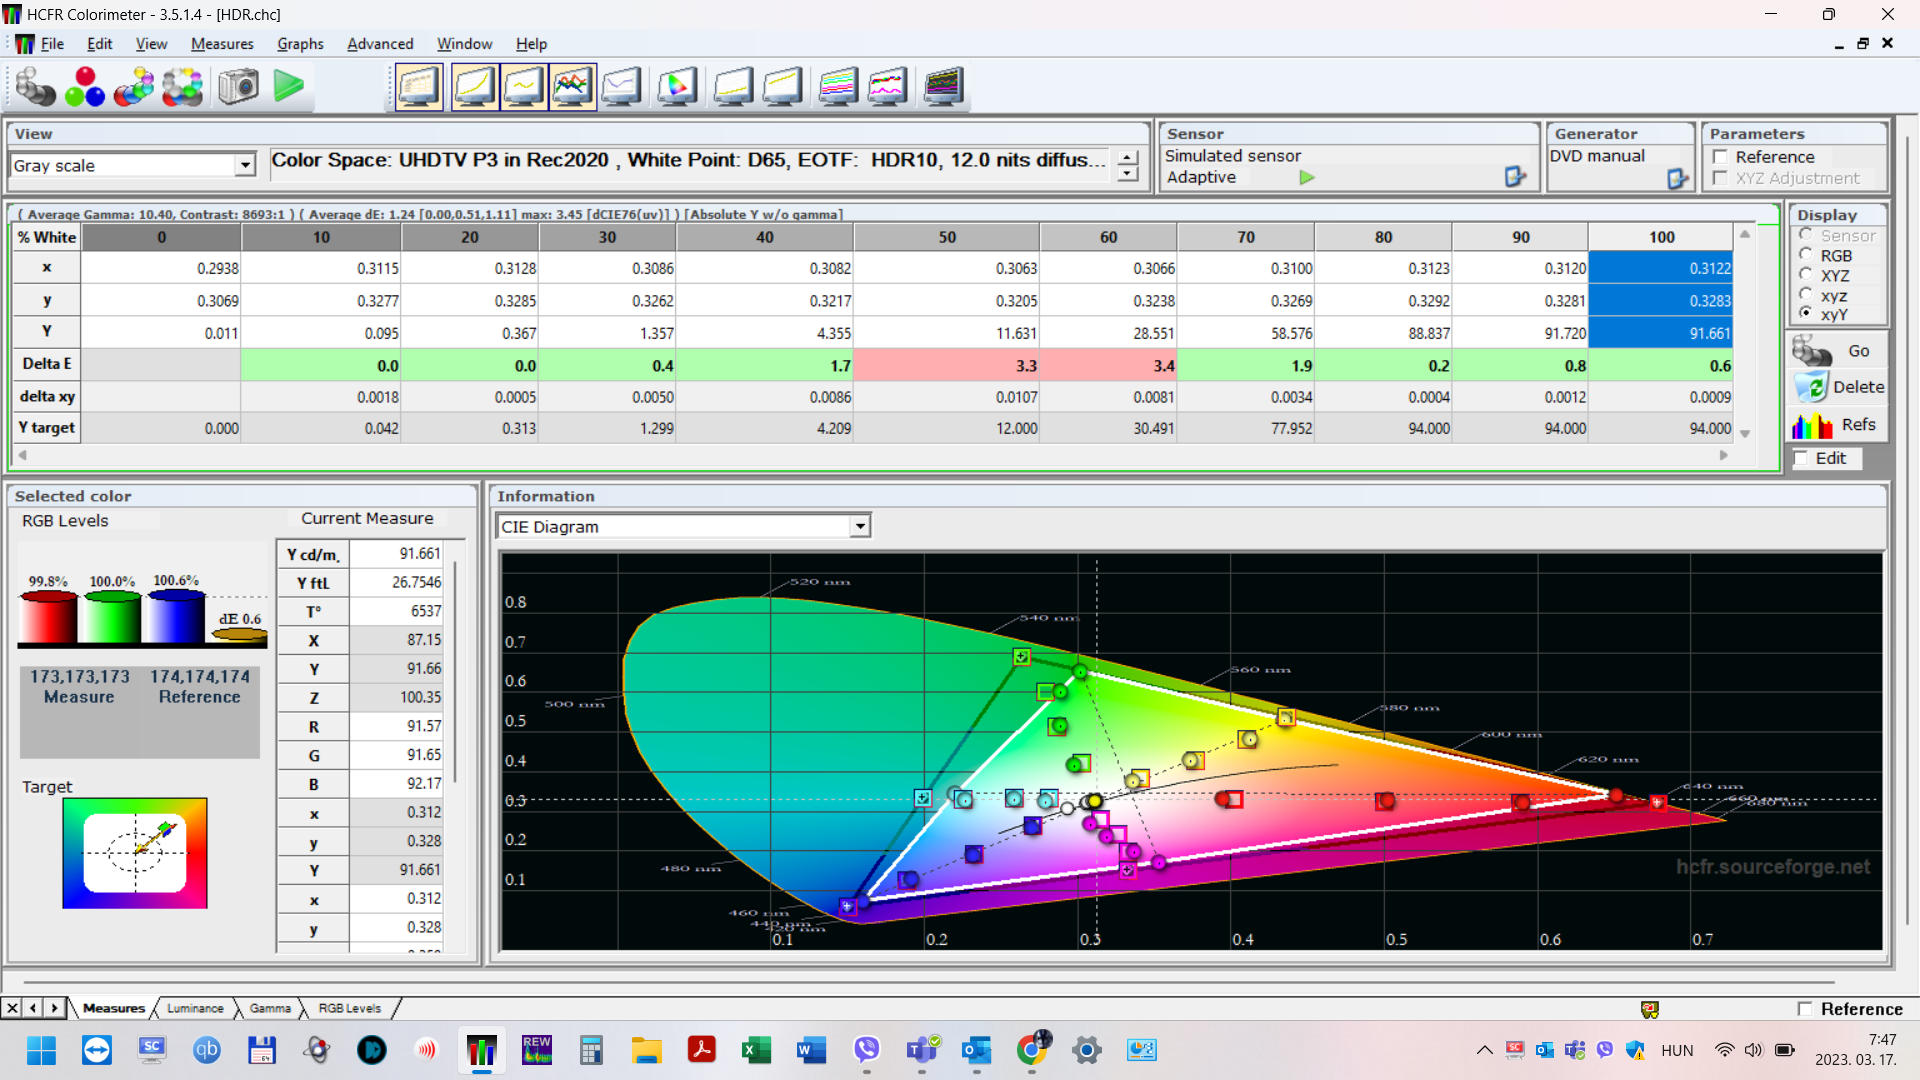Viewport: 1920px width, 1080px height.
Task: Click the measures table view monitor icon
Action: coord(418,87)
